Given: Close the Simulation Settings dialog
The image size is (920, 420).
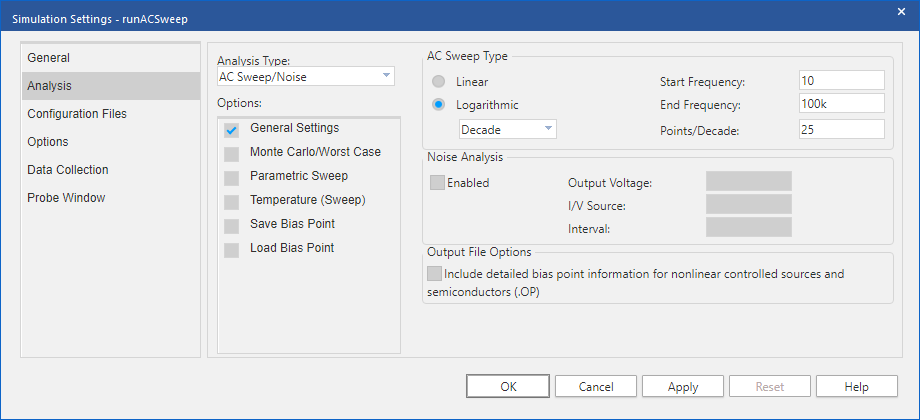Looking at the screenshot, I should coord(901,11).
